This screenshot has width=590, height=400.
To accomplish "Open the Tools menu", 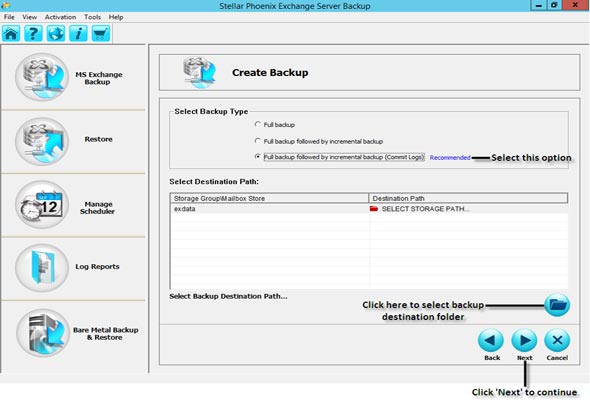I will (x=92, y=17).
